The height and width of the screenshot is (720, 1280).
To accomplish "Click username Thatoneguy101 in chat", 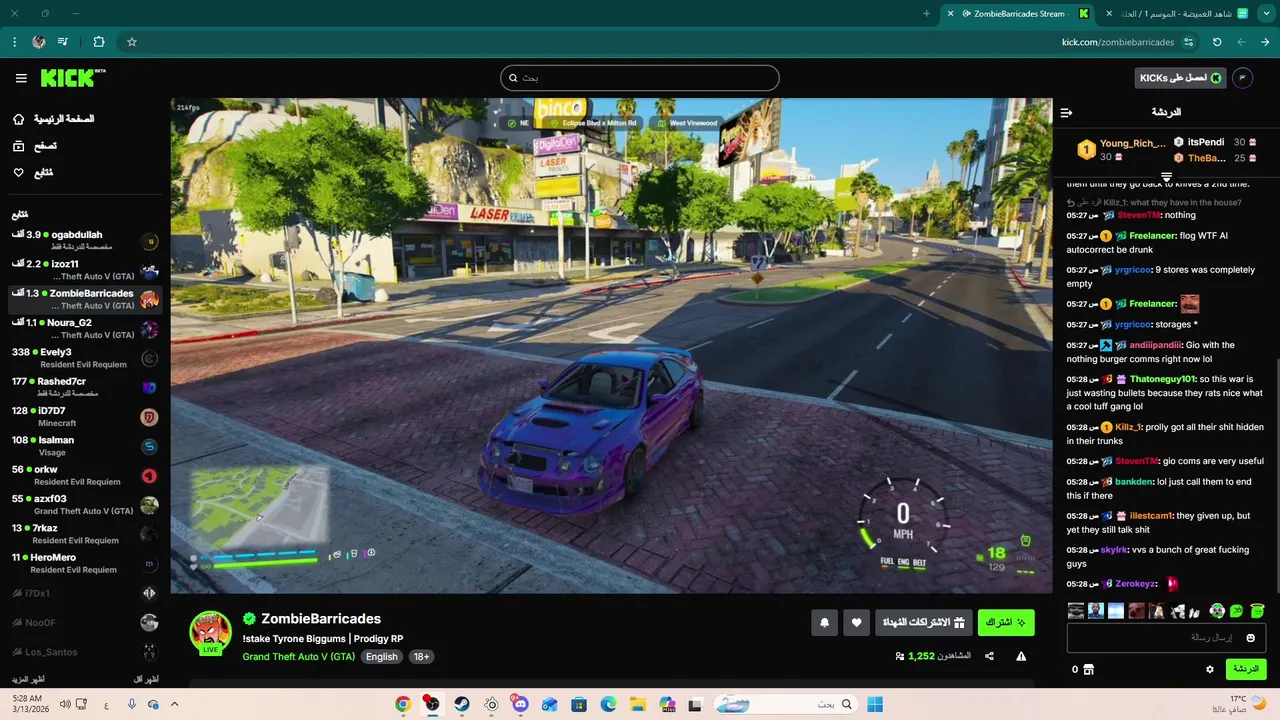I will click(1162, 379).
